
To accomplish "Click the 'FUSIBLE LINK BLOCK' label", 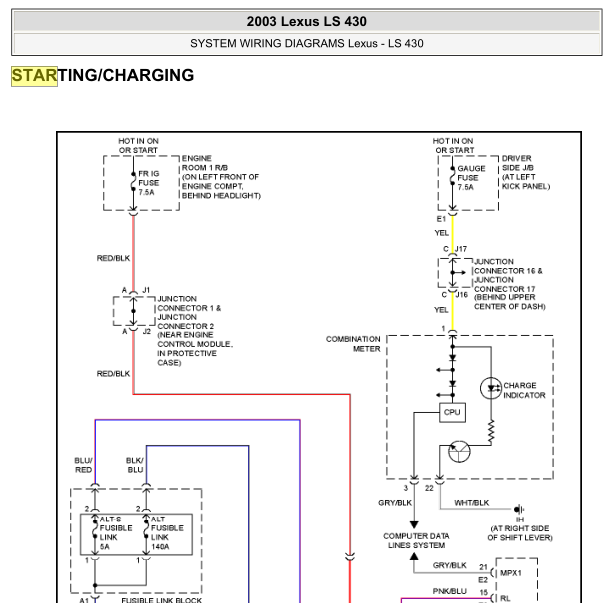I will pos(161,600).
